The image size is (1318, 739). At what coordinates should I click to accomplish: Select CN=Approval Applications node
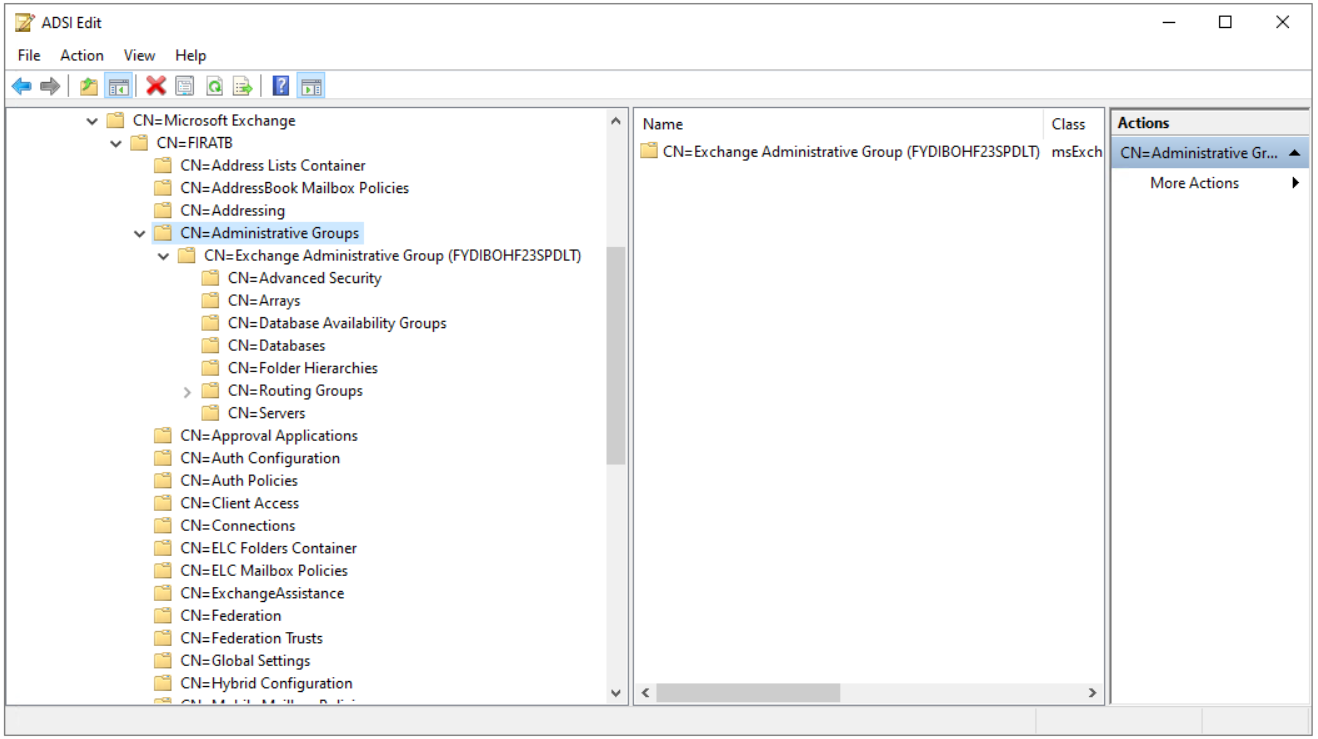click(269, 436)
